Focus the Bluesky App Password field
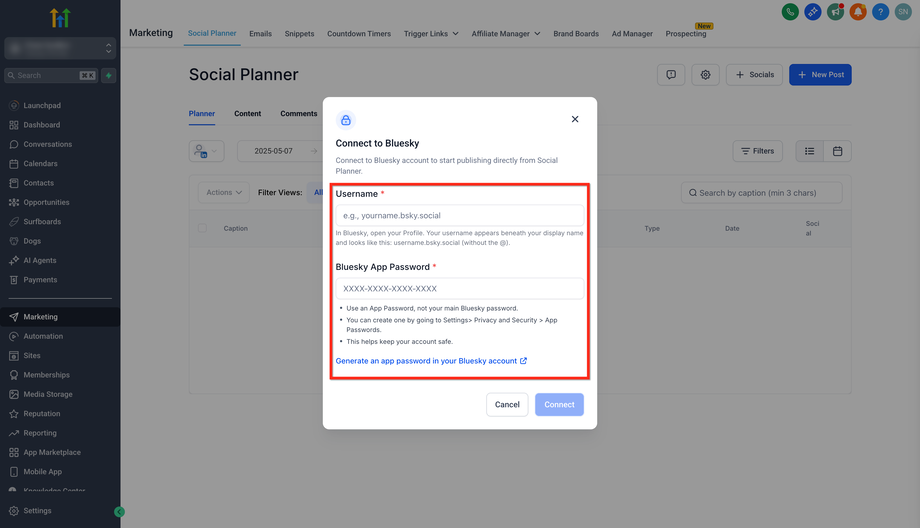 tap(459, 288)
